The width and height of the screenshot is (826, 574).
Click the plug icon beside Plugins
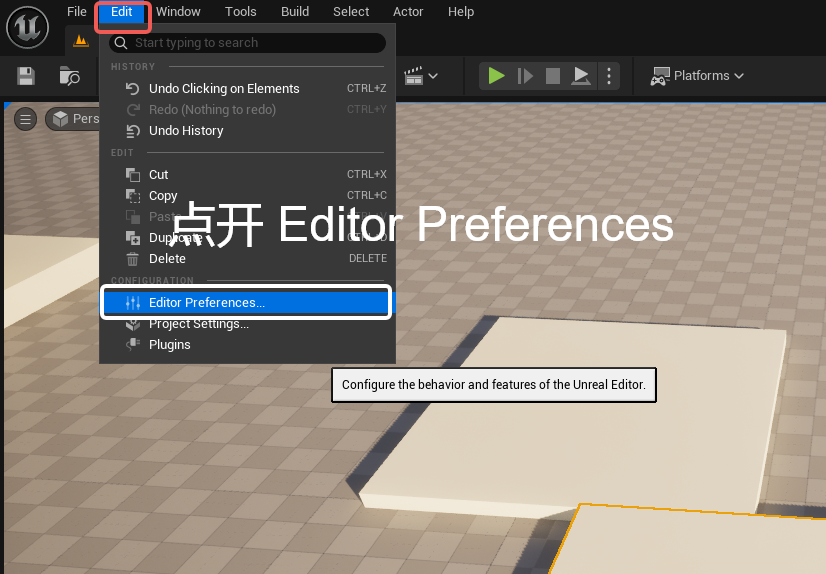133,344
